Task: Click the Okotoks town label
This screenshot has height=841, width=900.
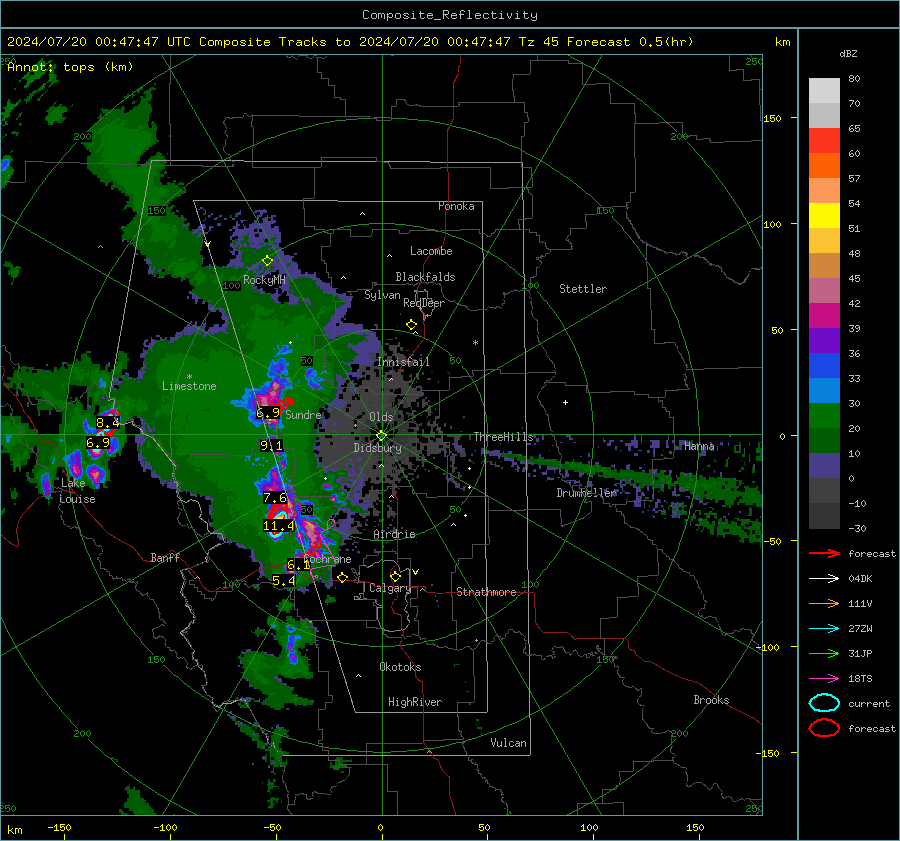Action: coord(400,667)
